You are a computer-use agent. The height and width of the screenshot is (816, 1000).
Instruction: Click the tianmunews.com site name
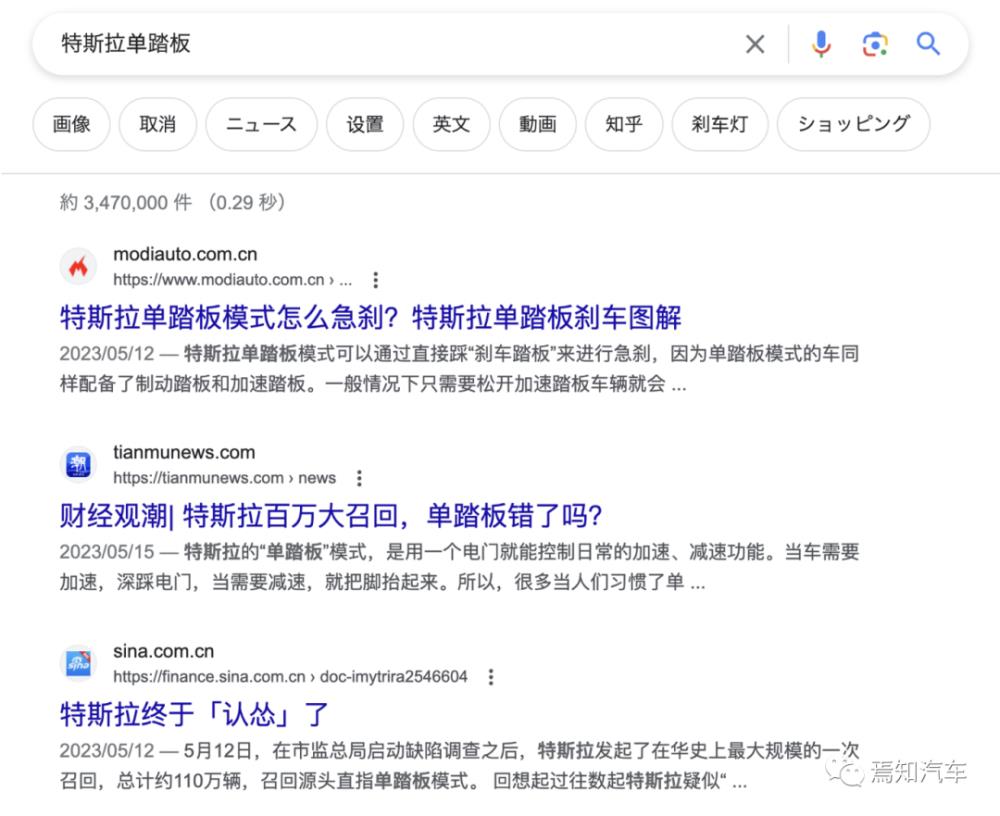184,452
